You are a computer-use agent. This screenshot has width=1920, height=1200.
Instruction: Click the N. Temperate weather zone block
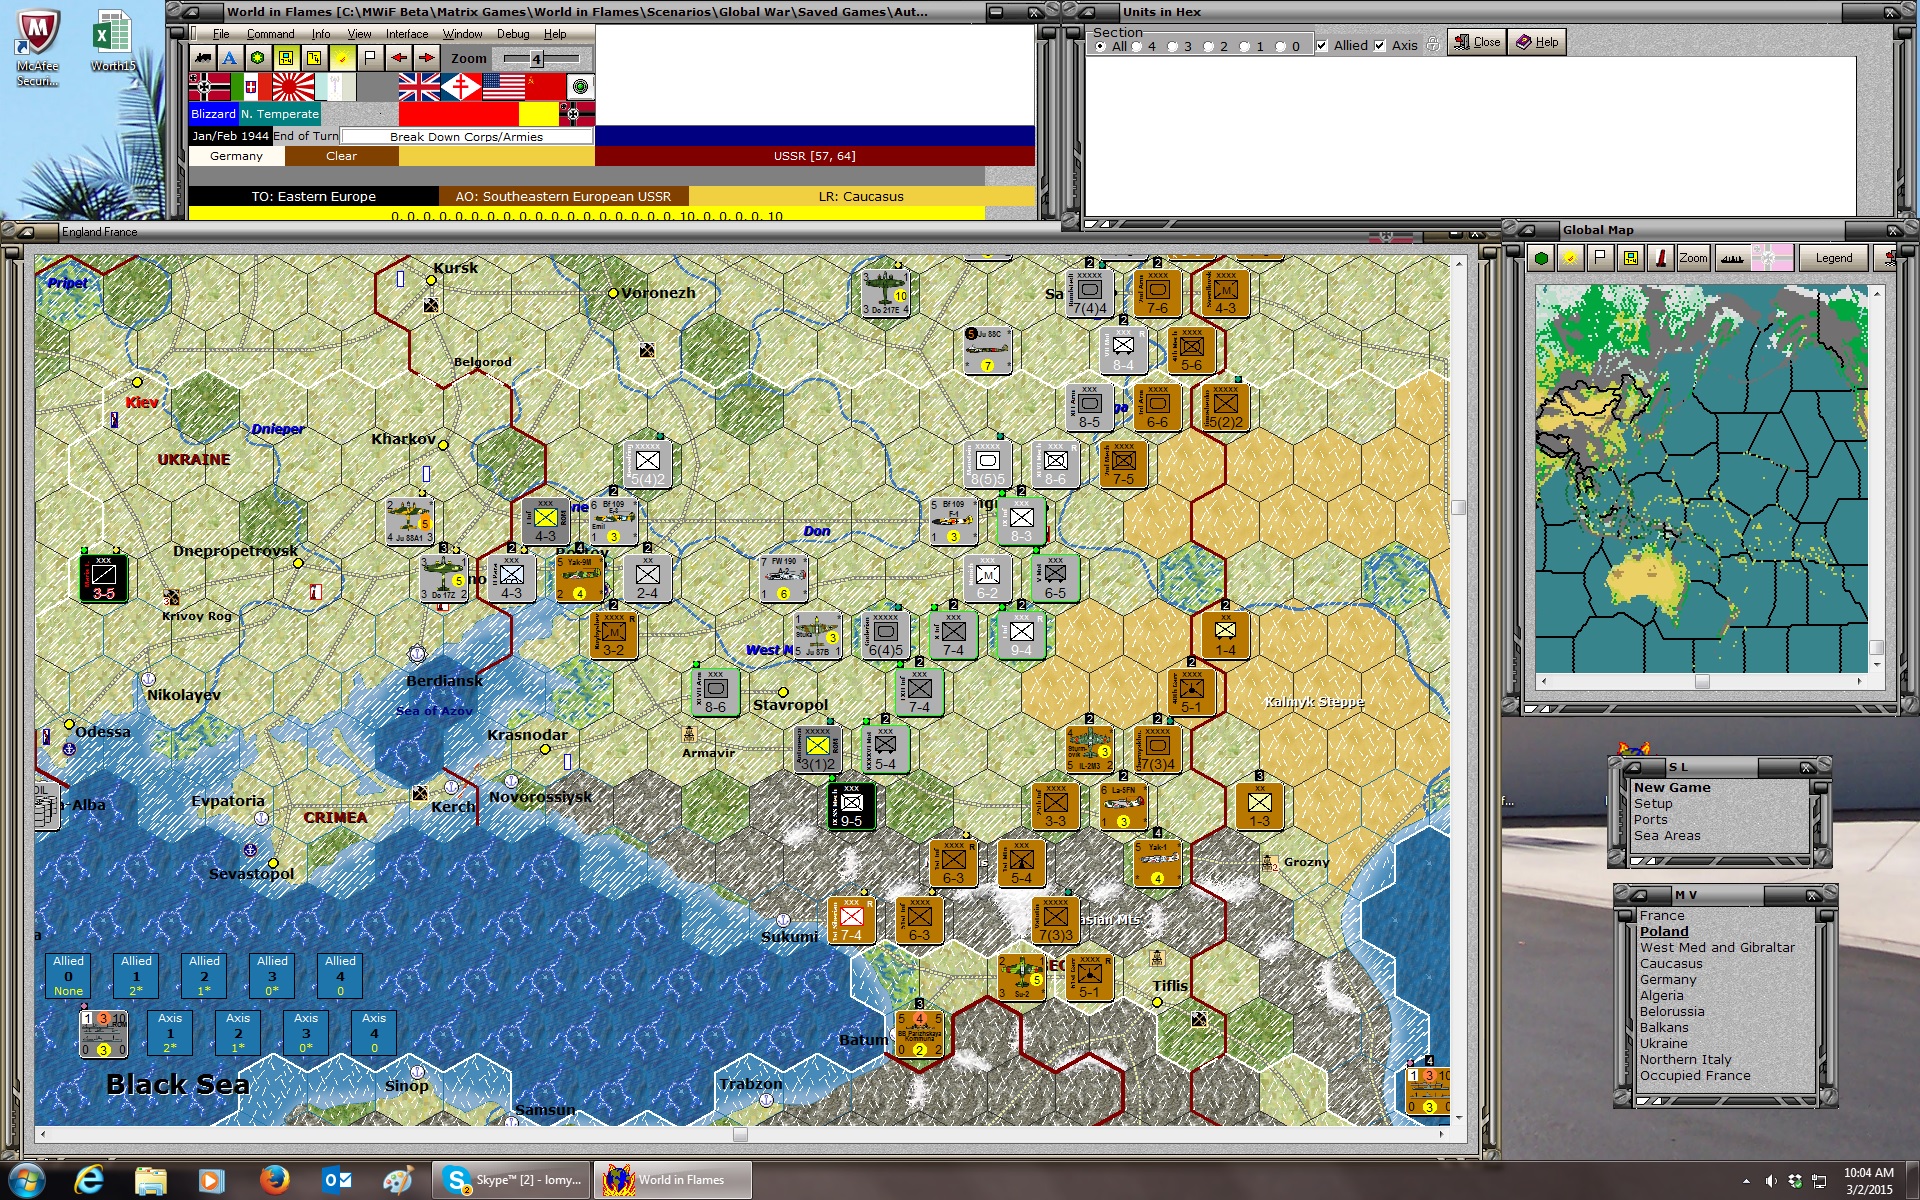coord(279,114)
